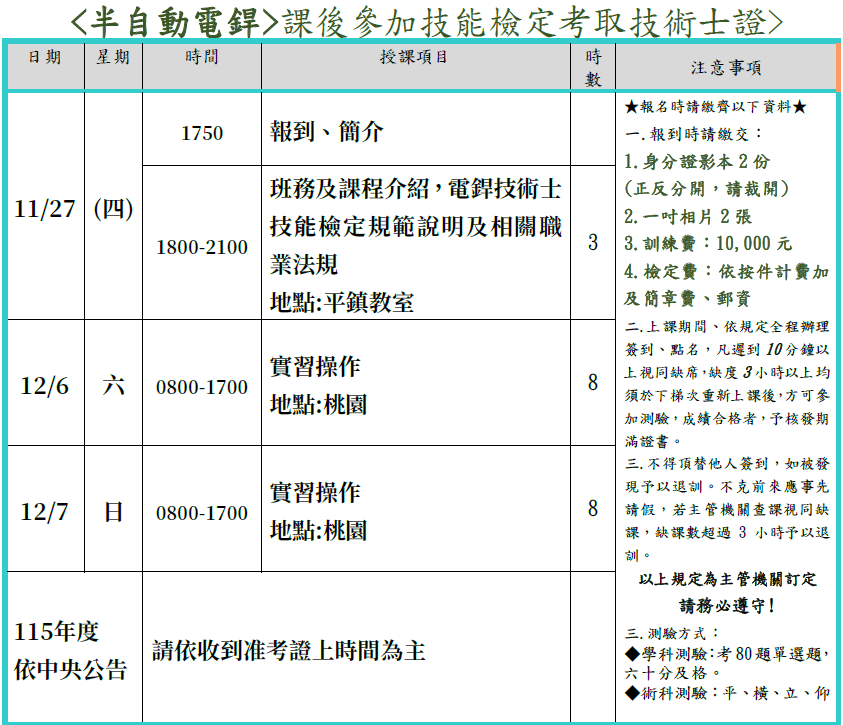Select the 12/7 date cell

(45, 512)
